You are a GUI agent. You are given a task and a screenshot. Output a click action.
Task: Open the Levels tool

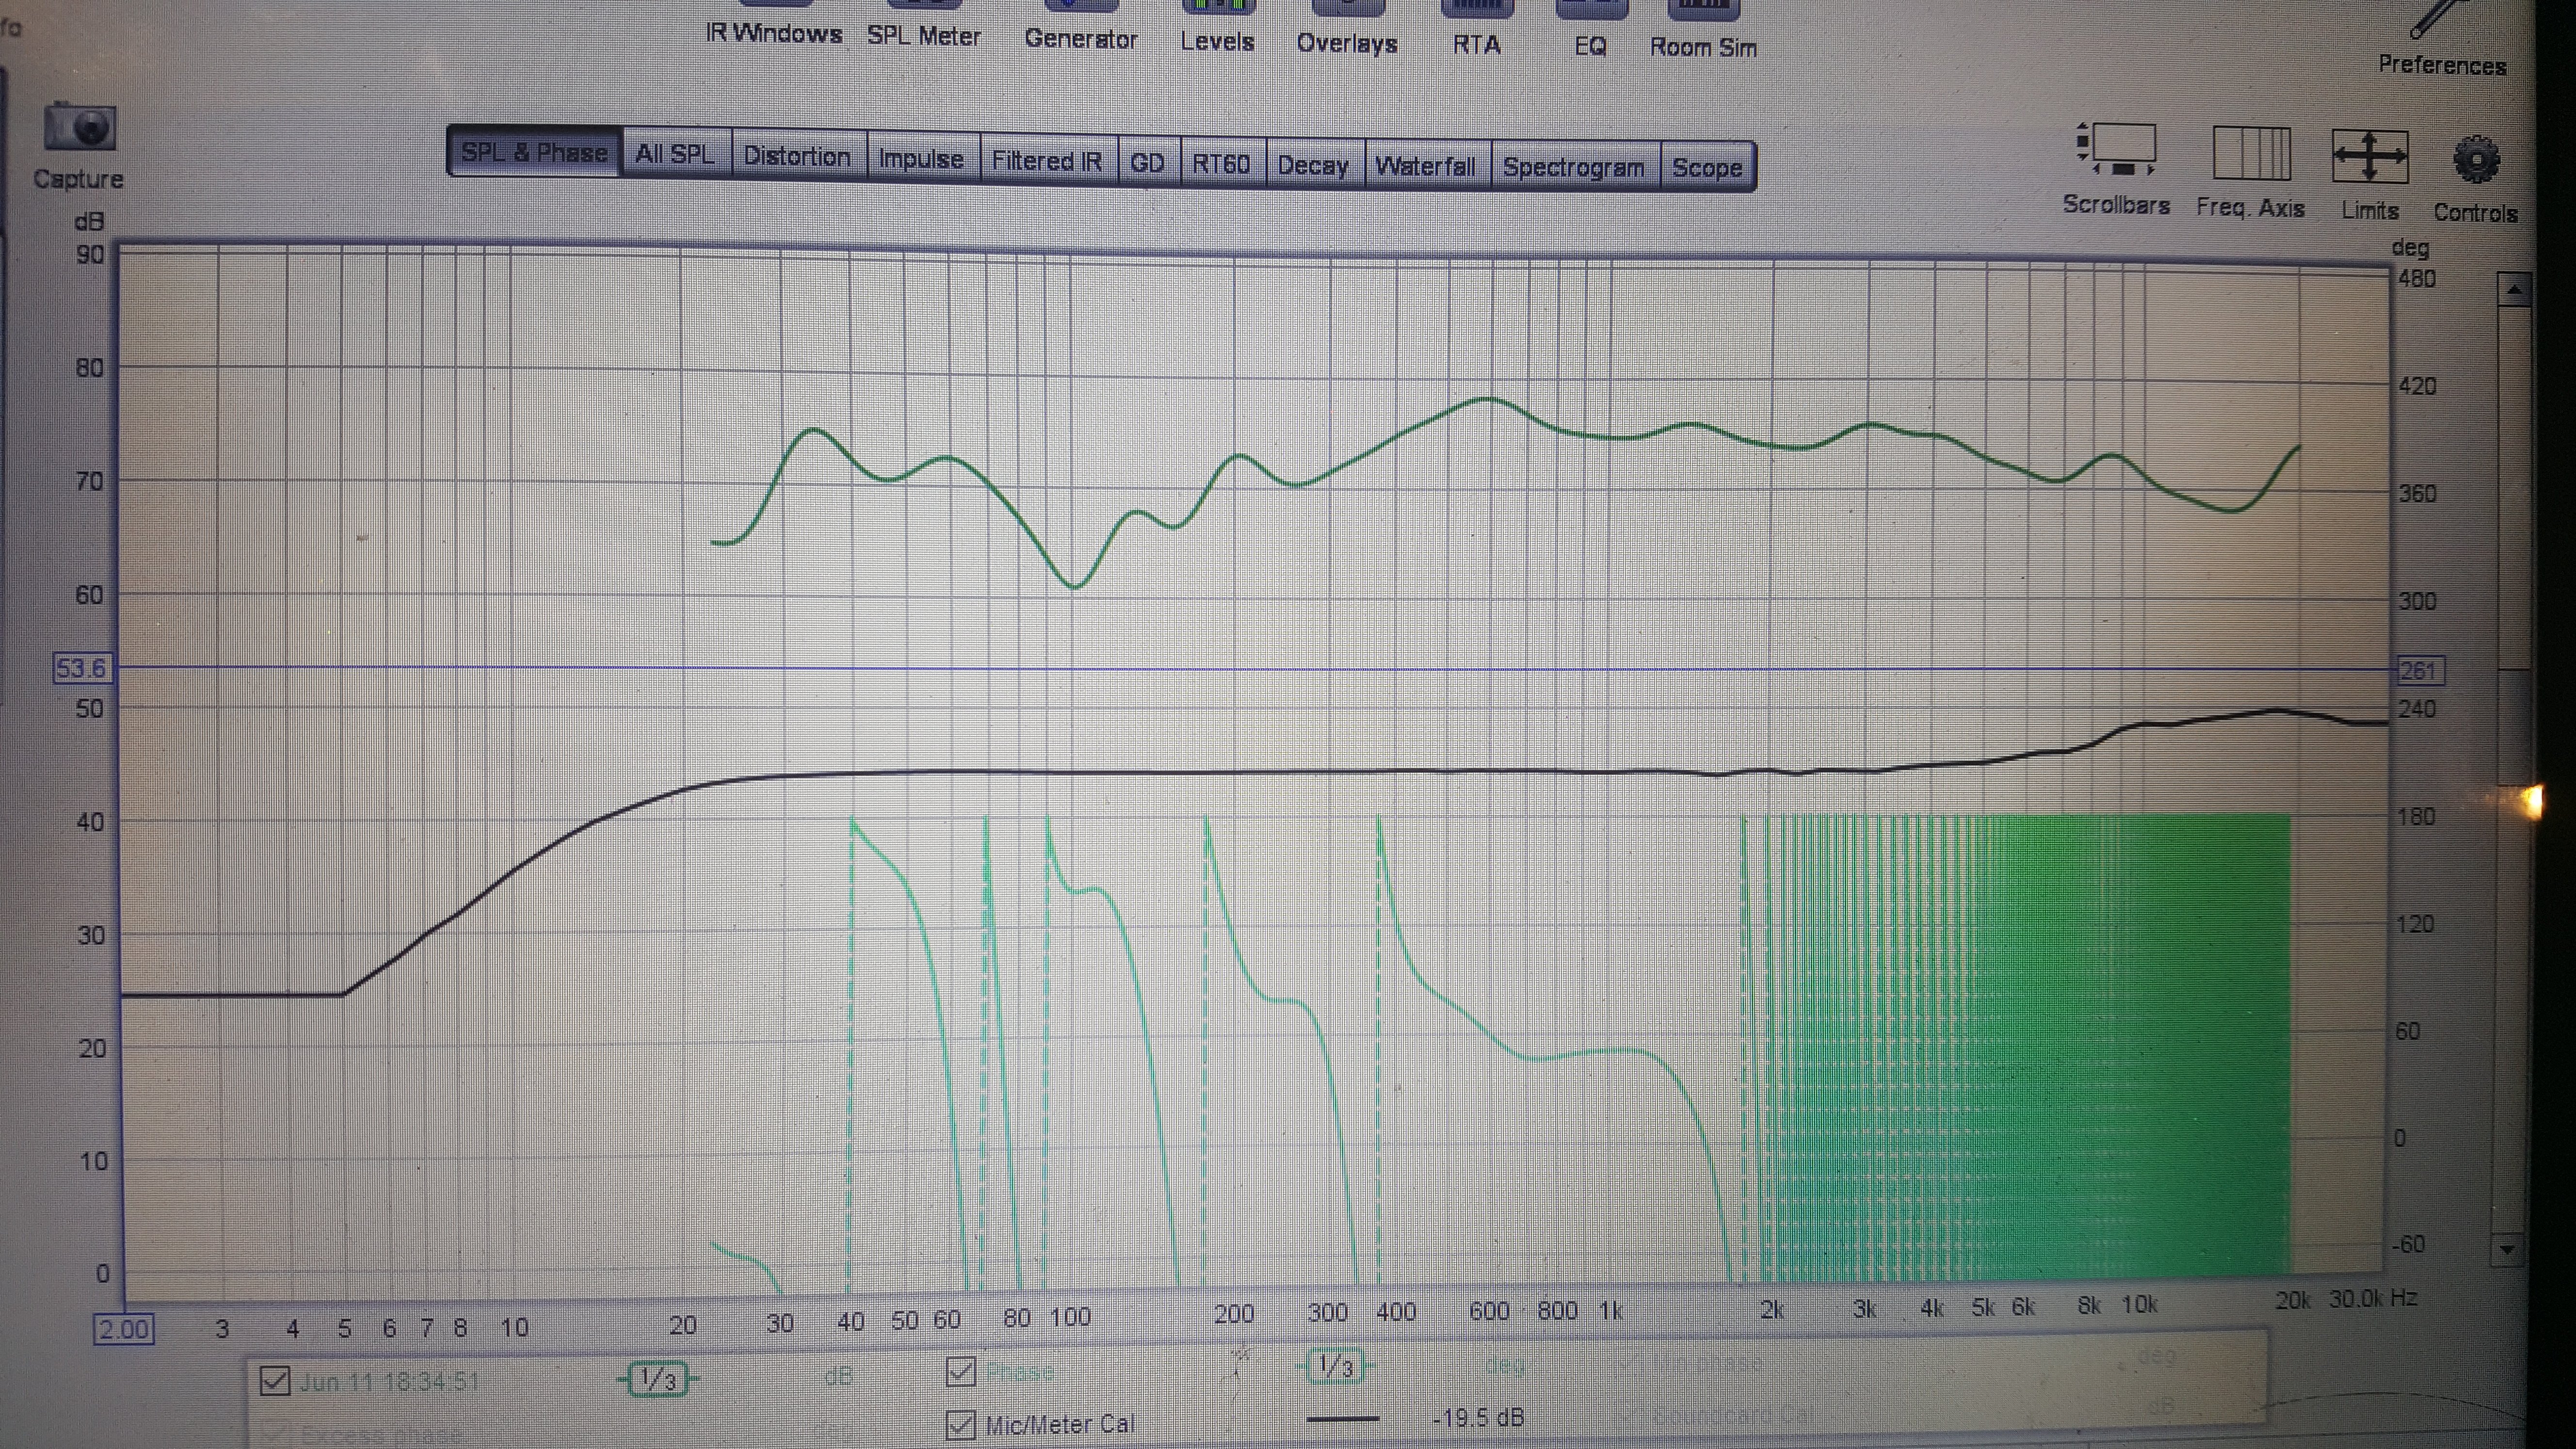pyautogui.click(x=1217, y=28)
